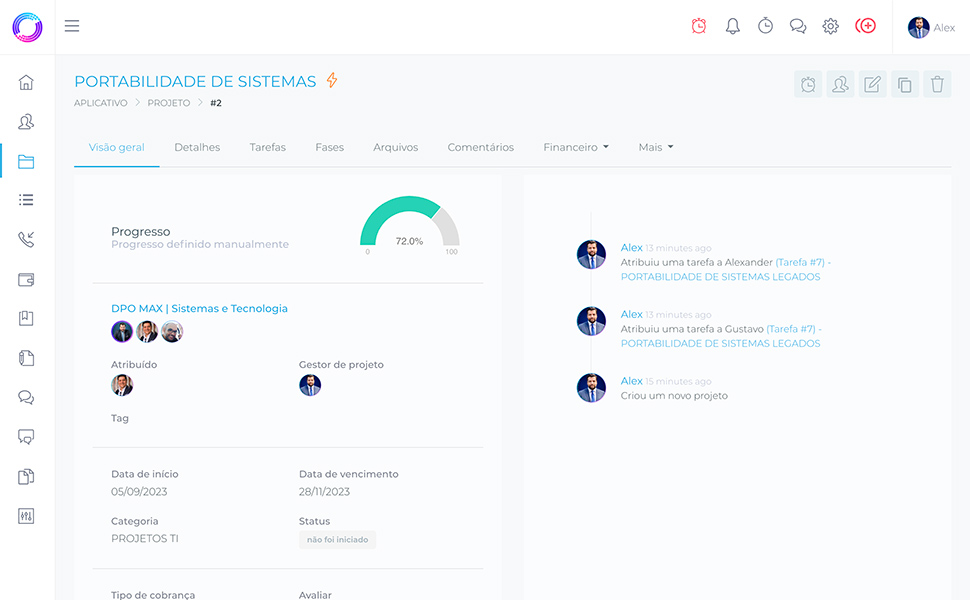Click the não foi iniciado status badge

pyautogui.click(x=337, y=539)
